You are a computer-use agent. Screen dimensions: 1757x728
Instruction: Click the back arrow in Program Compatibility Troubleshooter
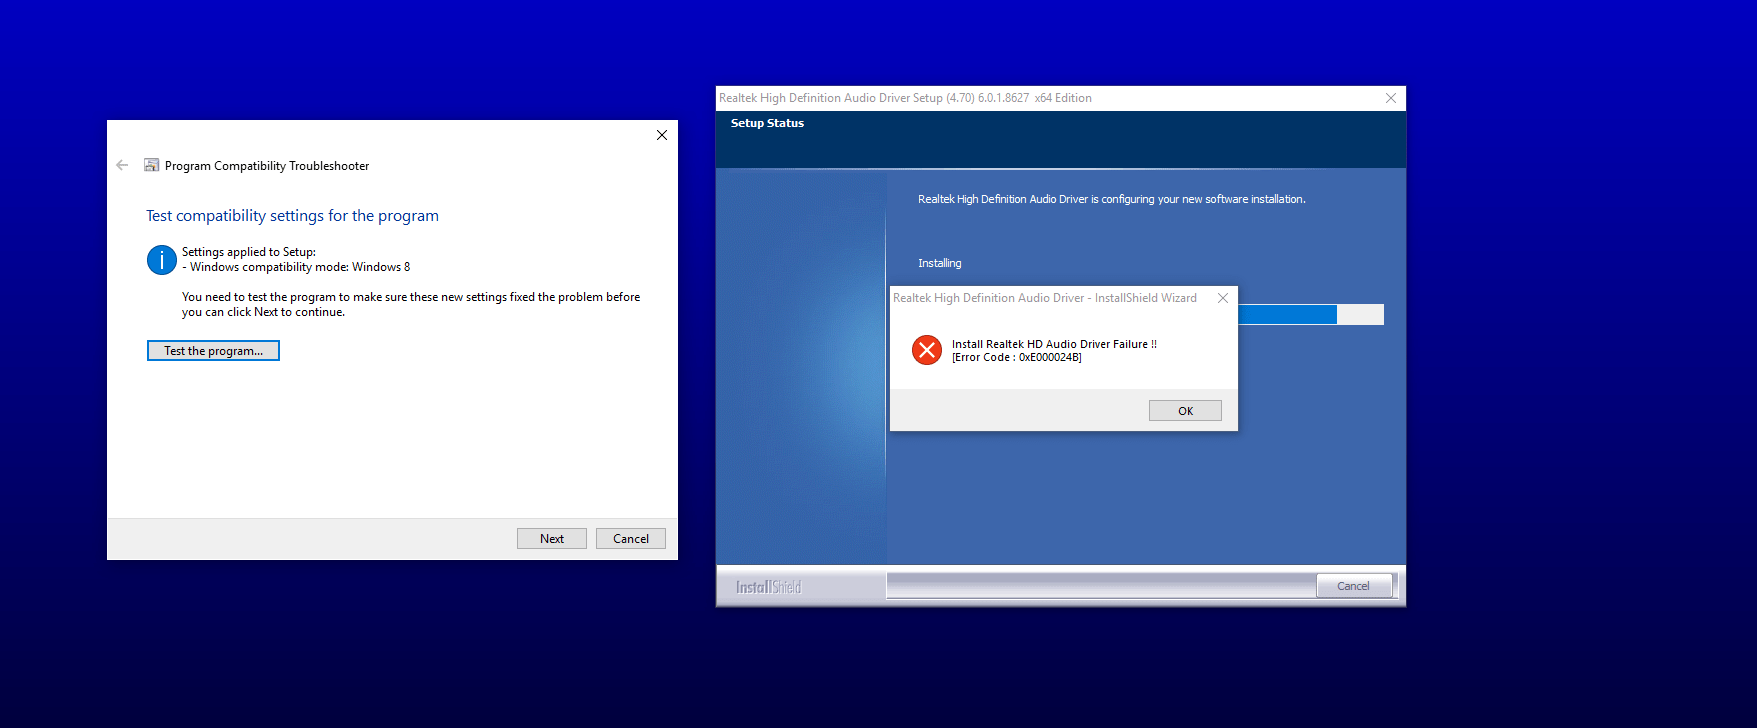pos(122,165)
